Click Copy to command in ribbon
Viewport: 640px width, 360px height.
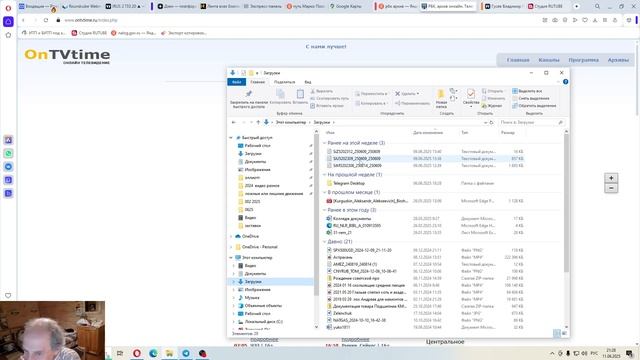371,103
